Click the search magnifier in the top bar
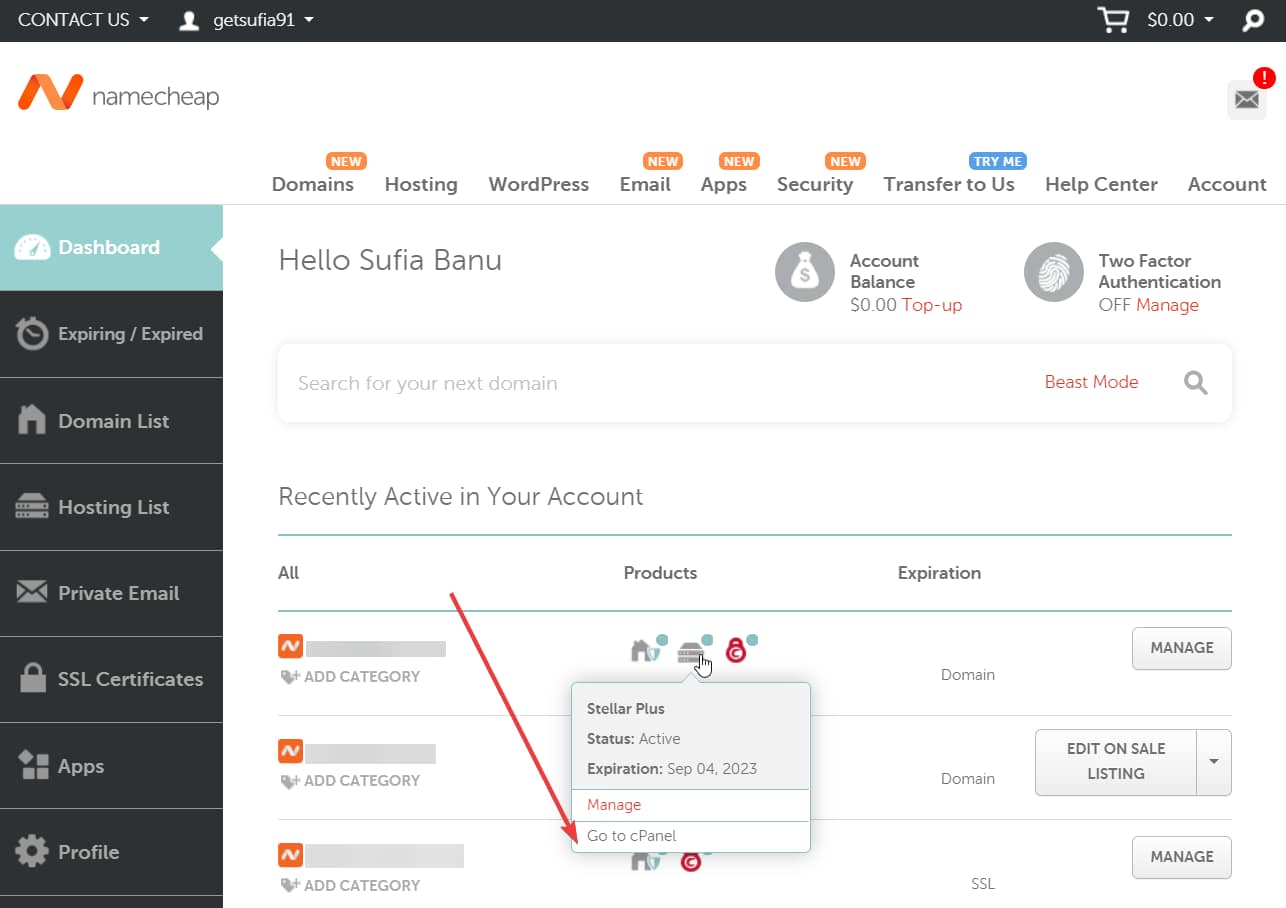 1253,19
